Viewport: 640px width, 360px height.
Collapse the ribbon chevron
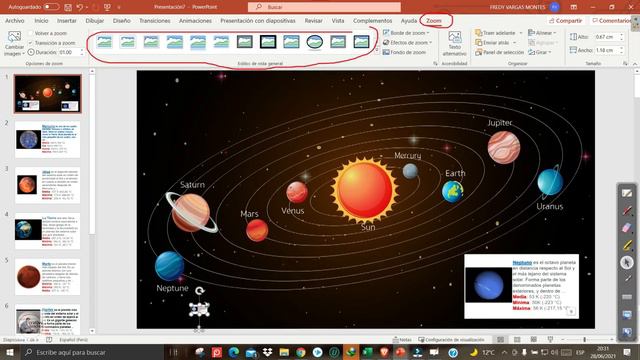tap(635, 64)
